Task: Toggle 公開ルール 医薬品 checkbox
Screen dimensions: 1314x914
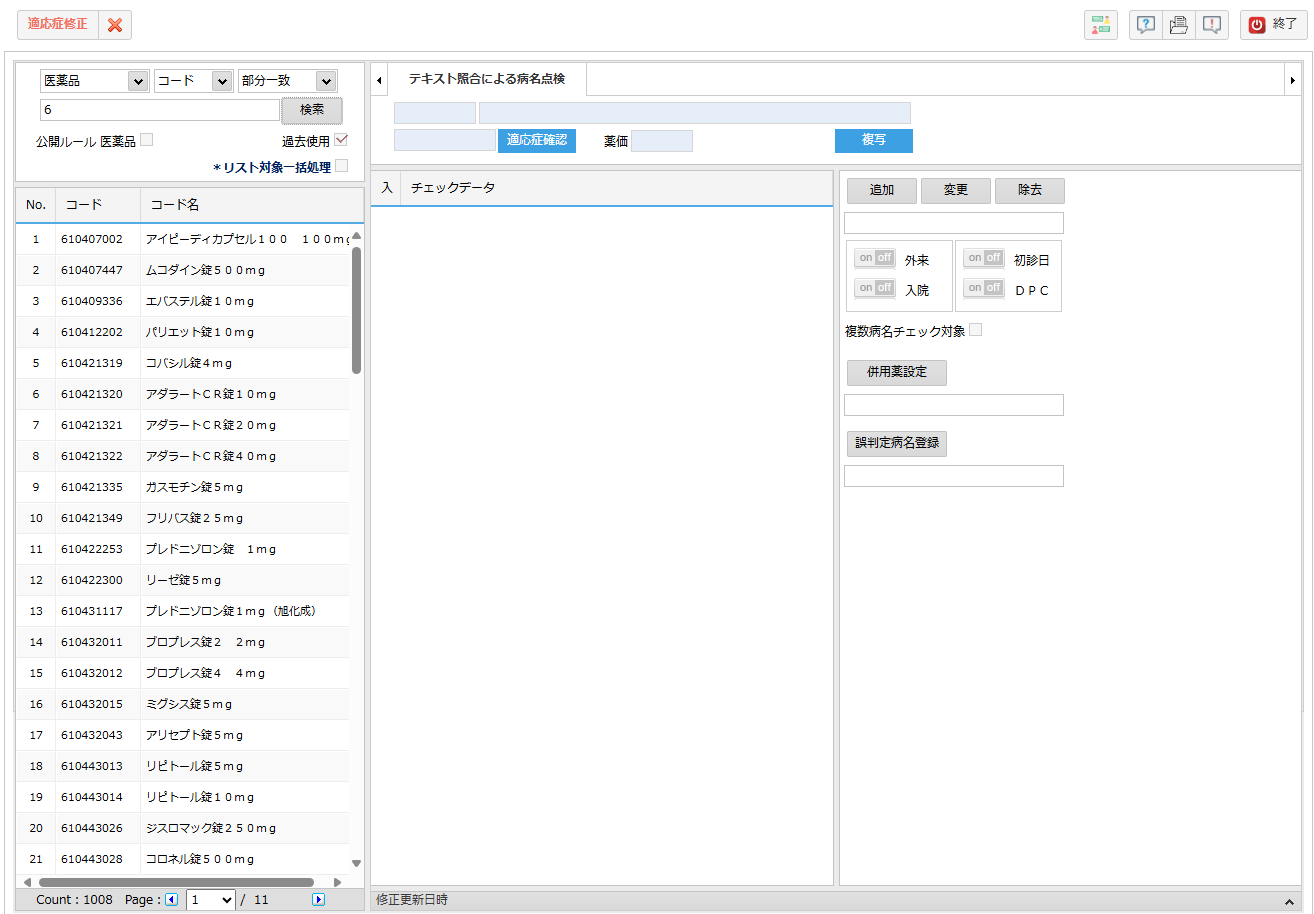Action: (x=147, y=140)
